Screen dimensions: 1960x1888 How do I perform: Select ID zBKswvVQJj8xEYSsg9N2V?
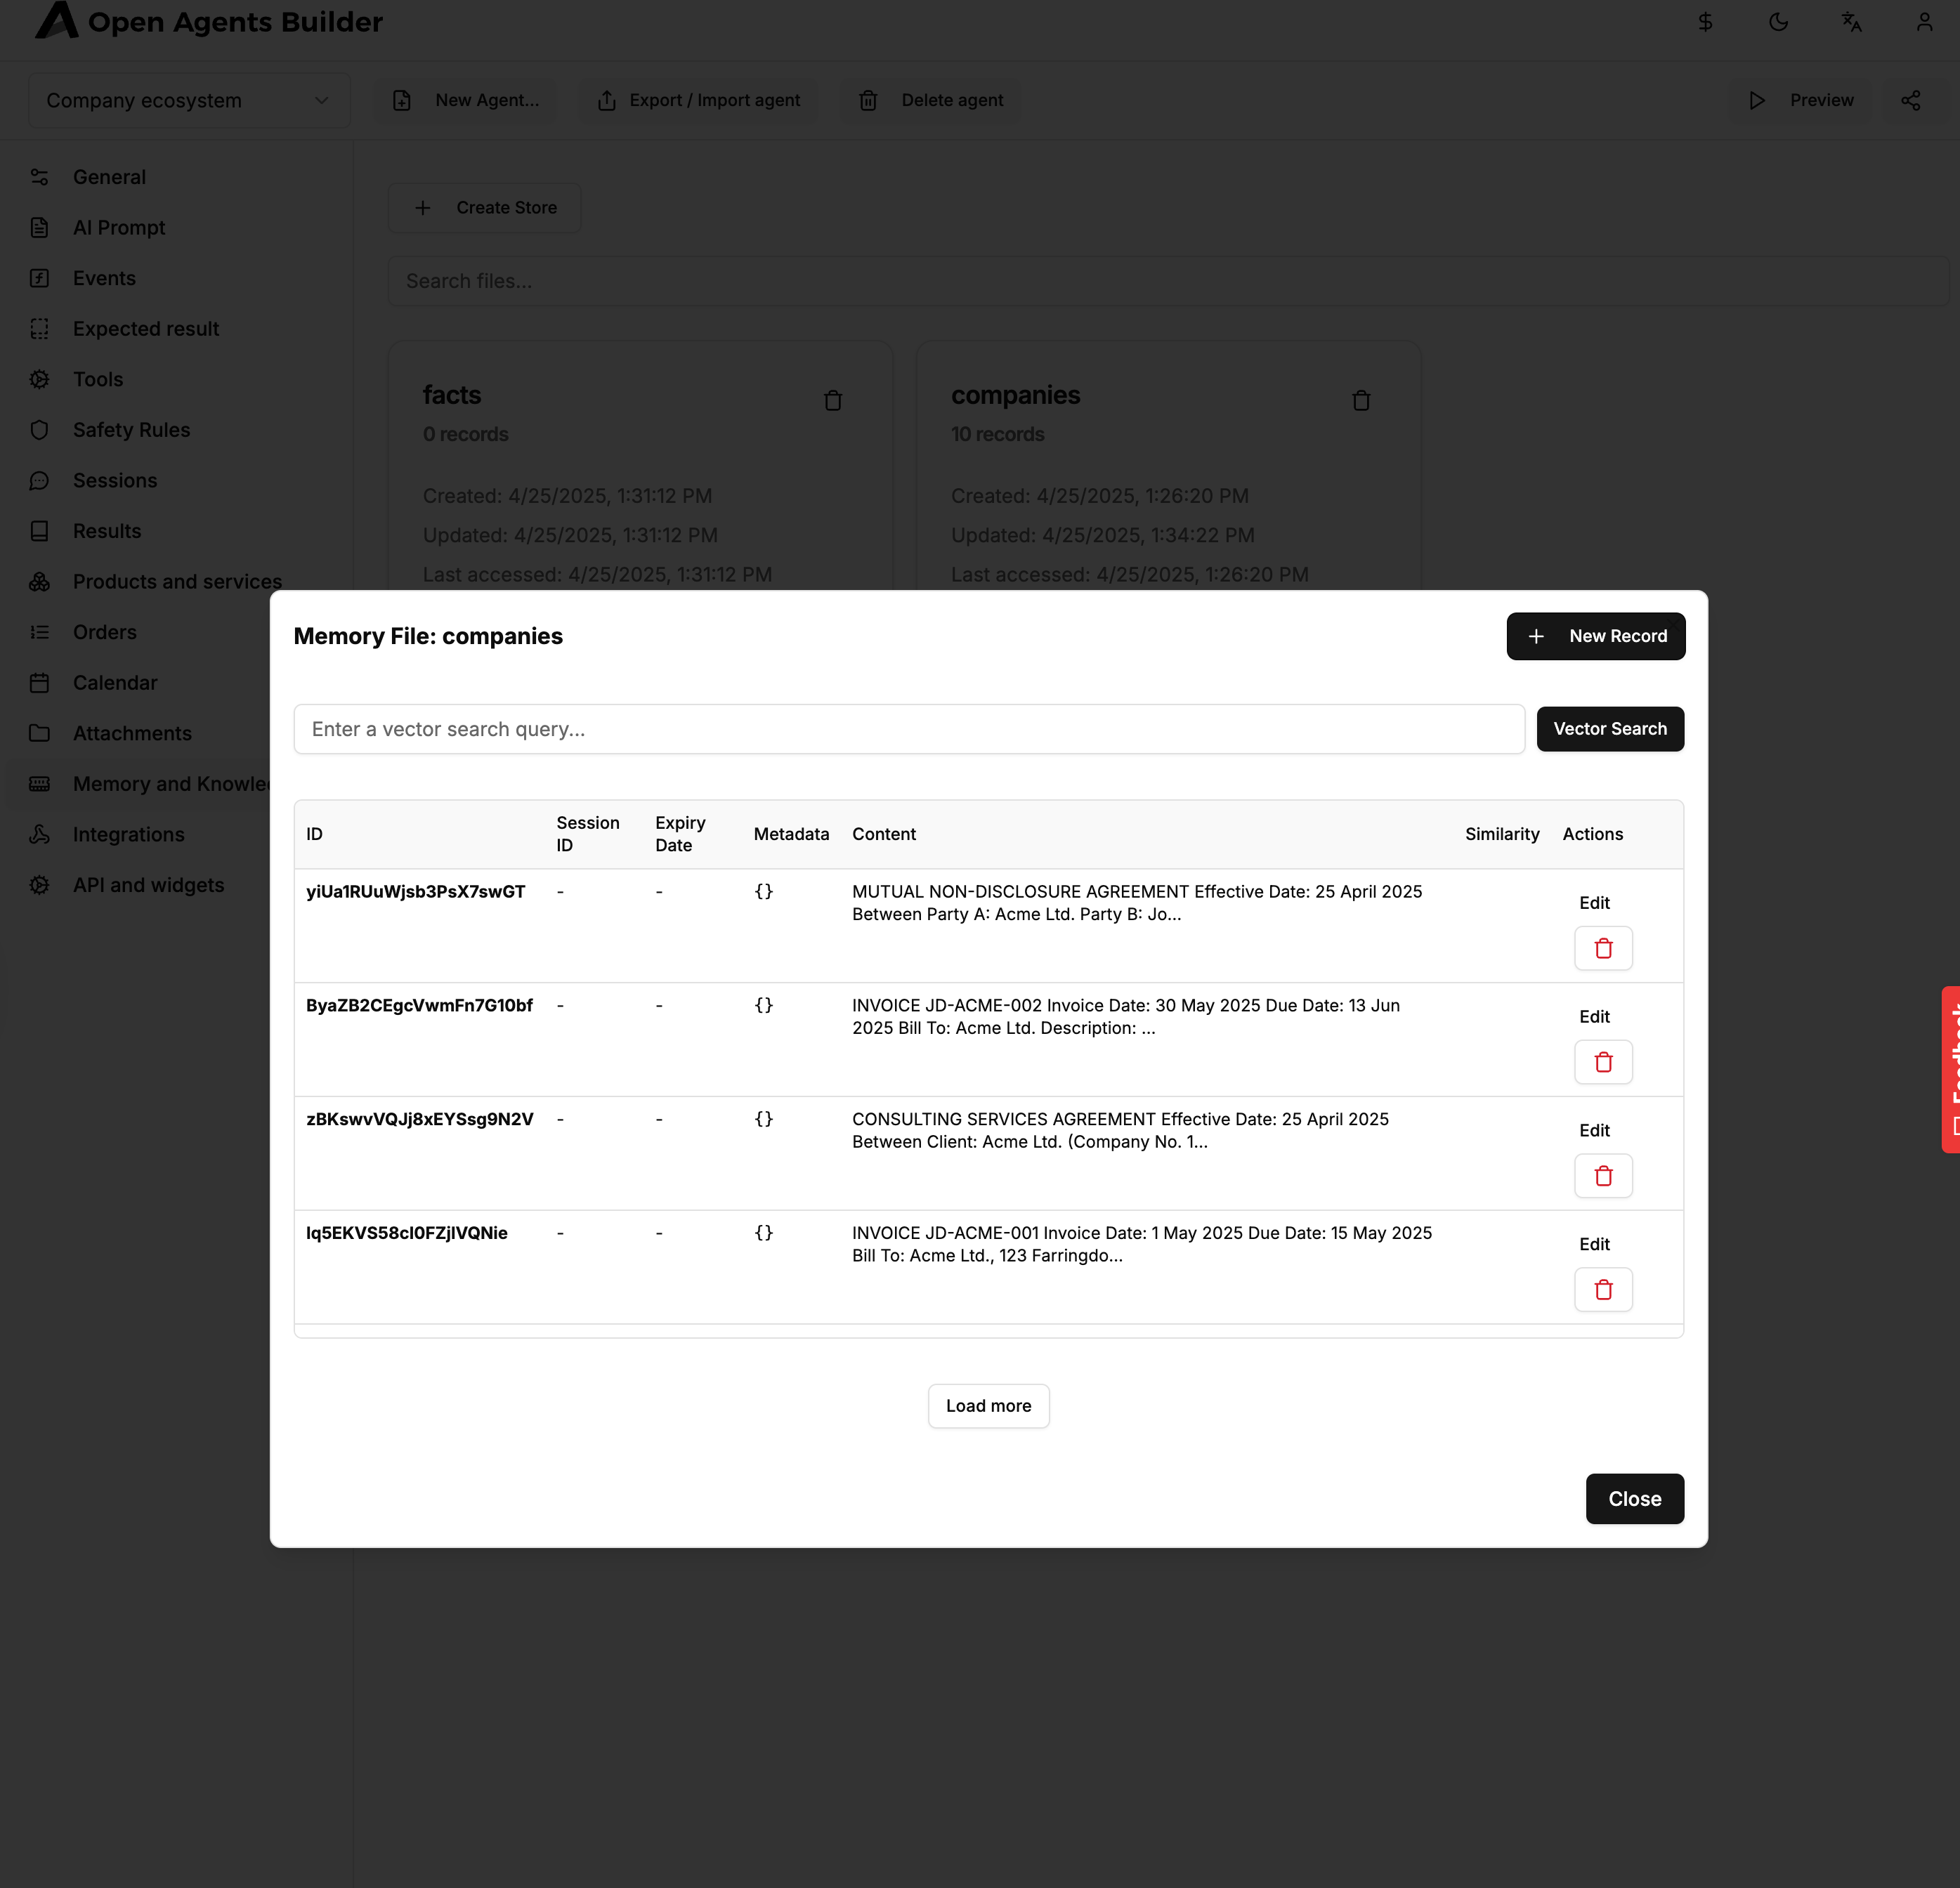tap(420, 1119)
